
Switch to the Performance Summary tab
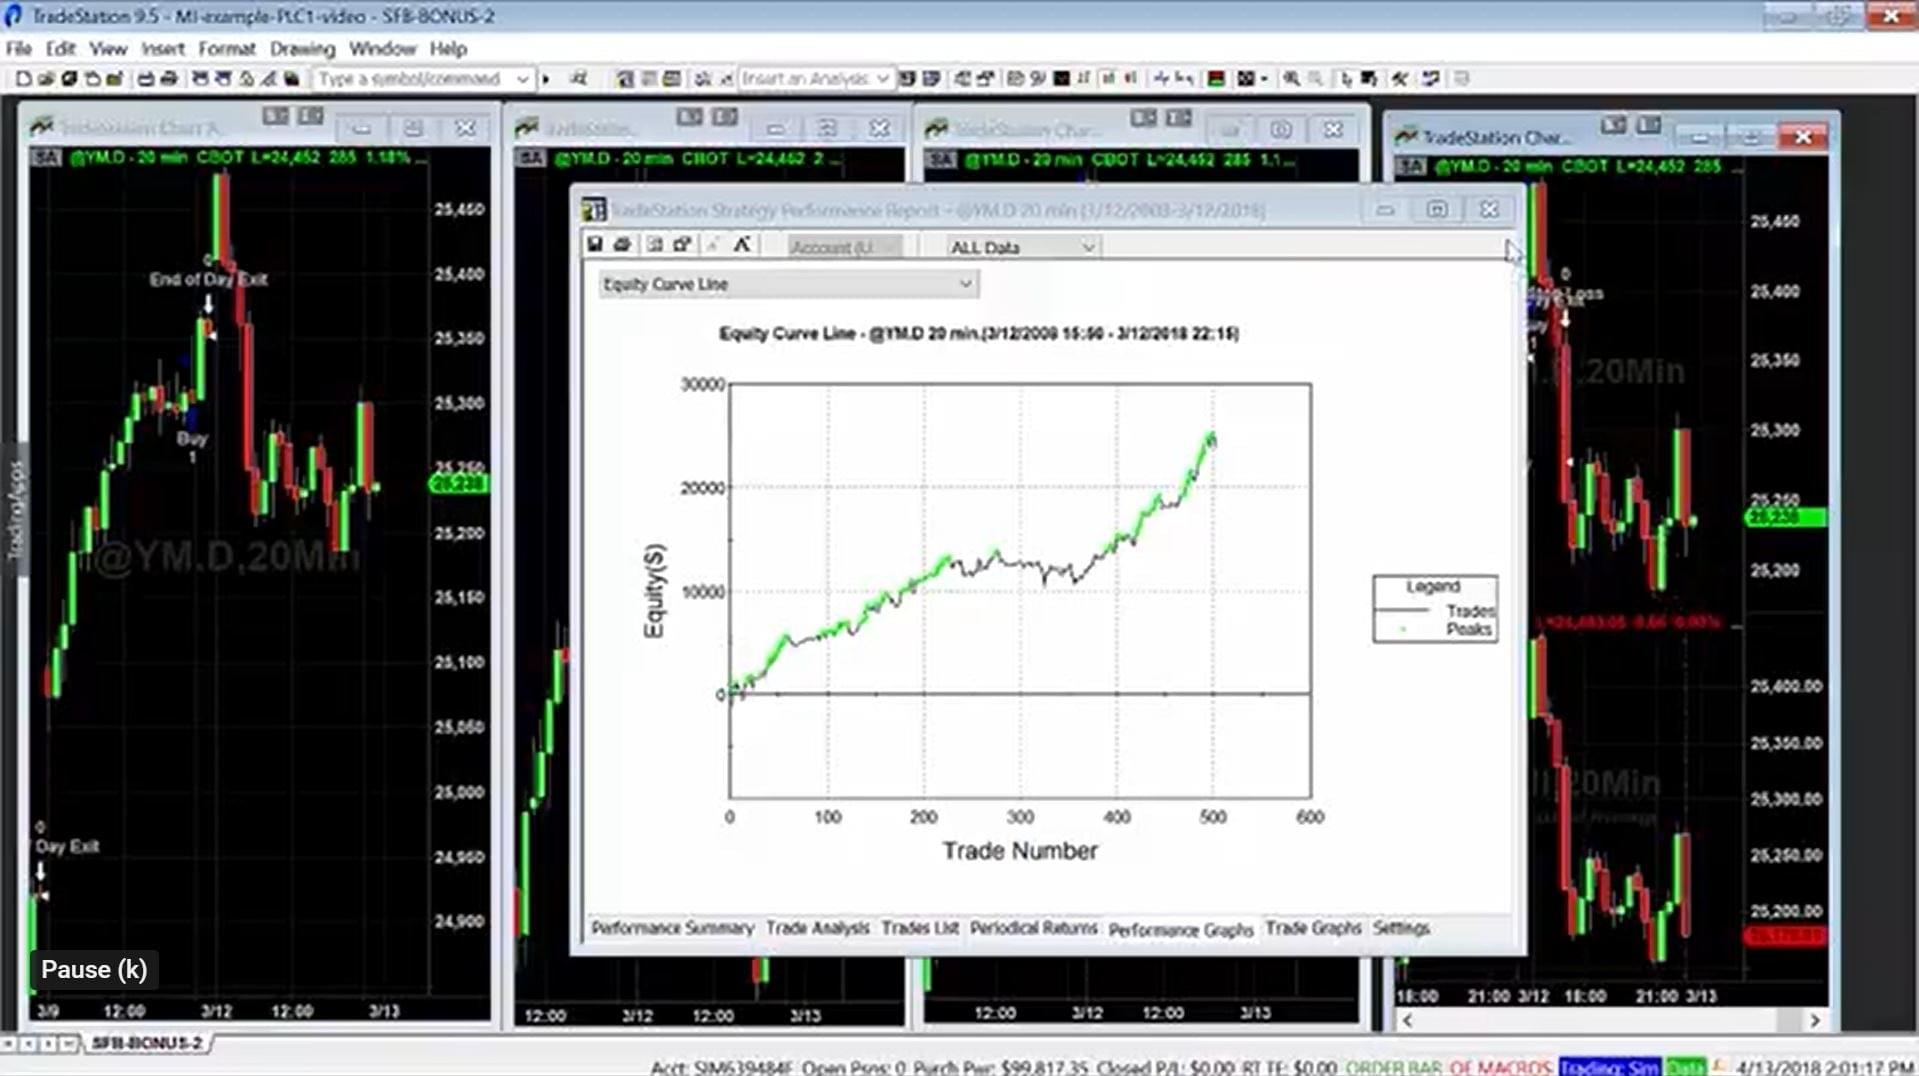coord(672,929)
